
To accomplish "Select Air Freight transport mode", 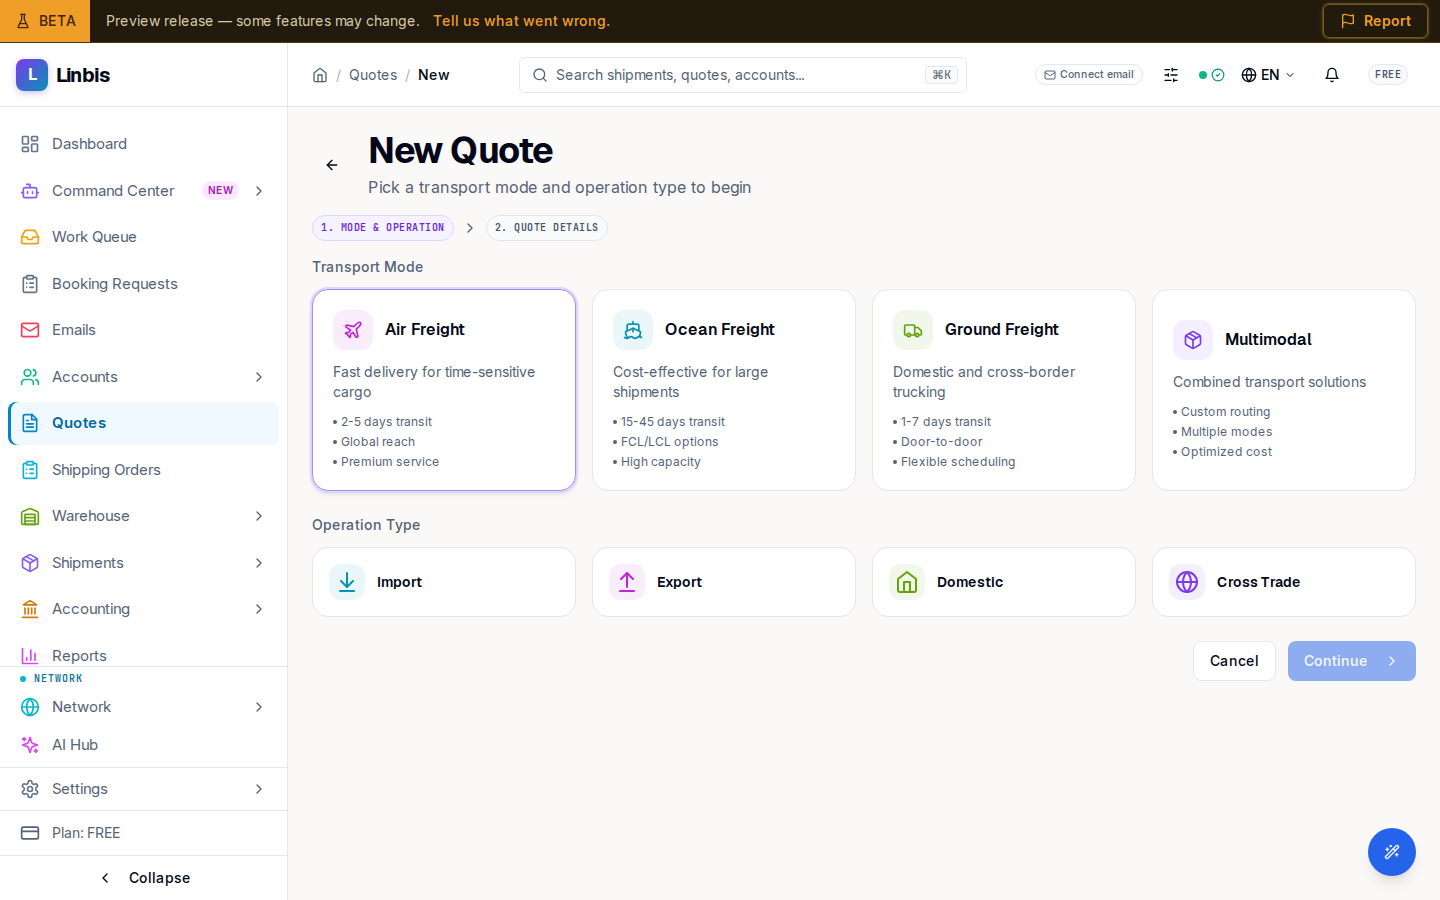I will [444, 390].
